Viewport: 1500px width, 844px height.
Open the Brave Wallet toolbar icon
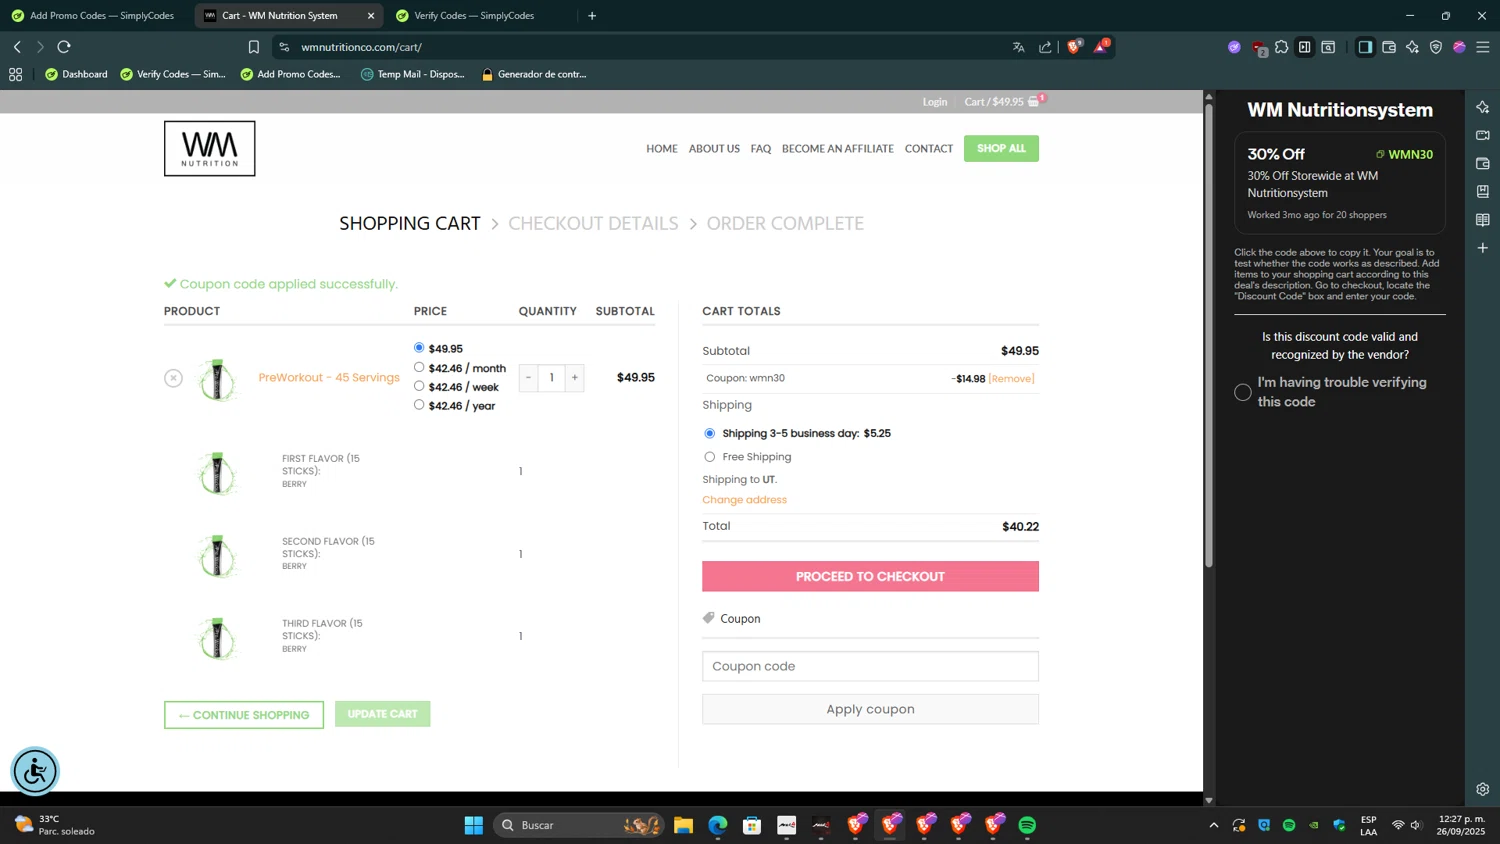click(x=1389, y=47)
